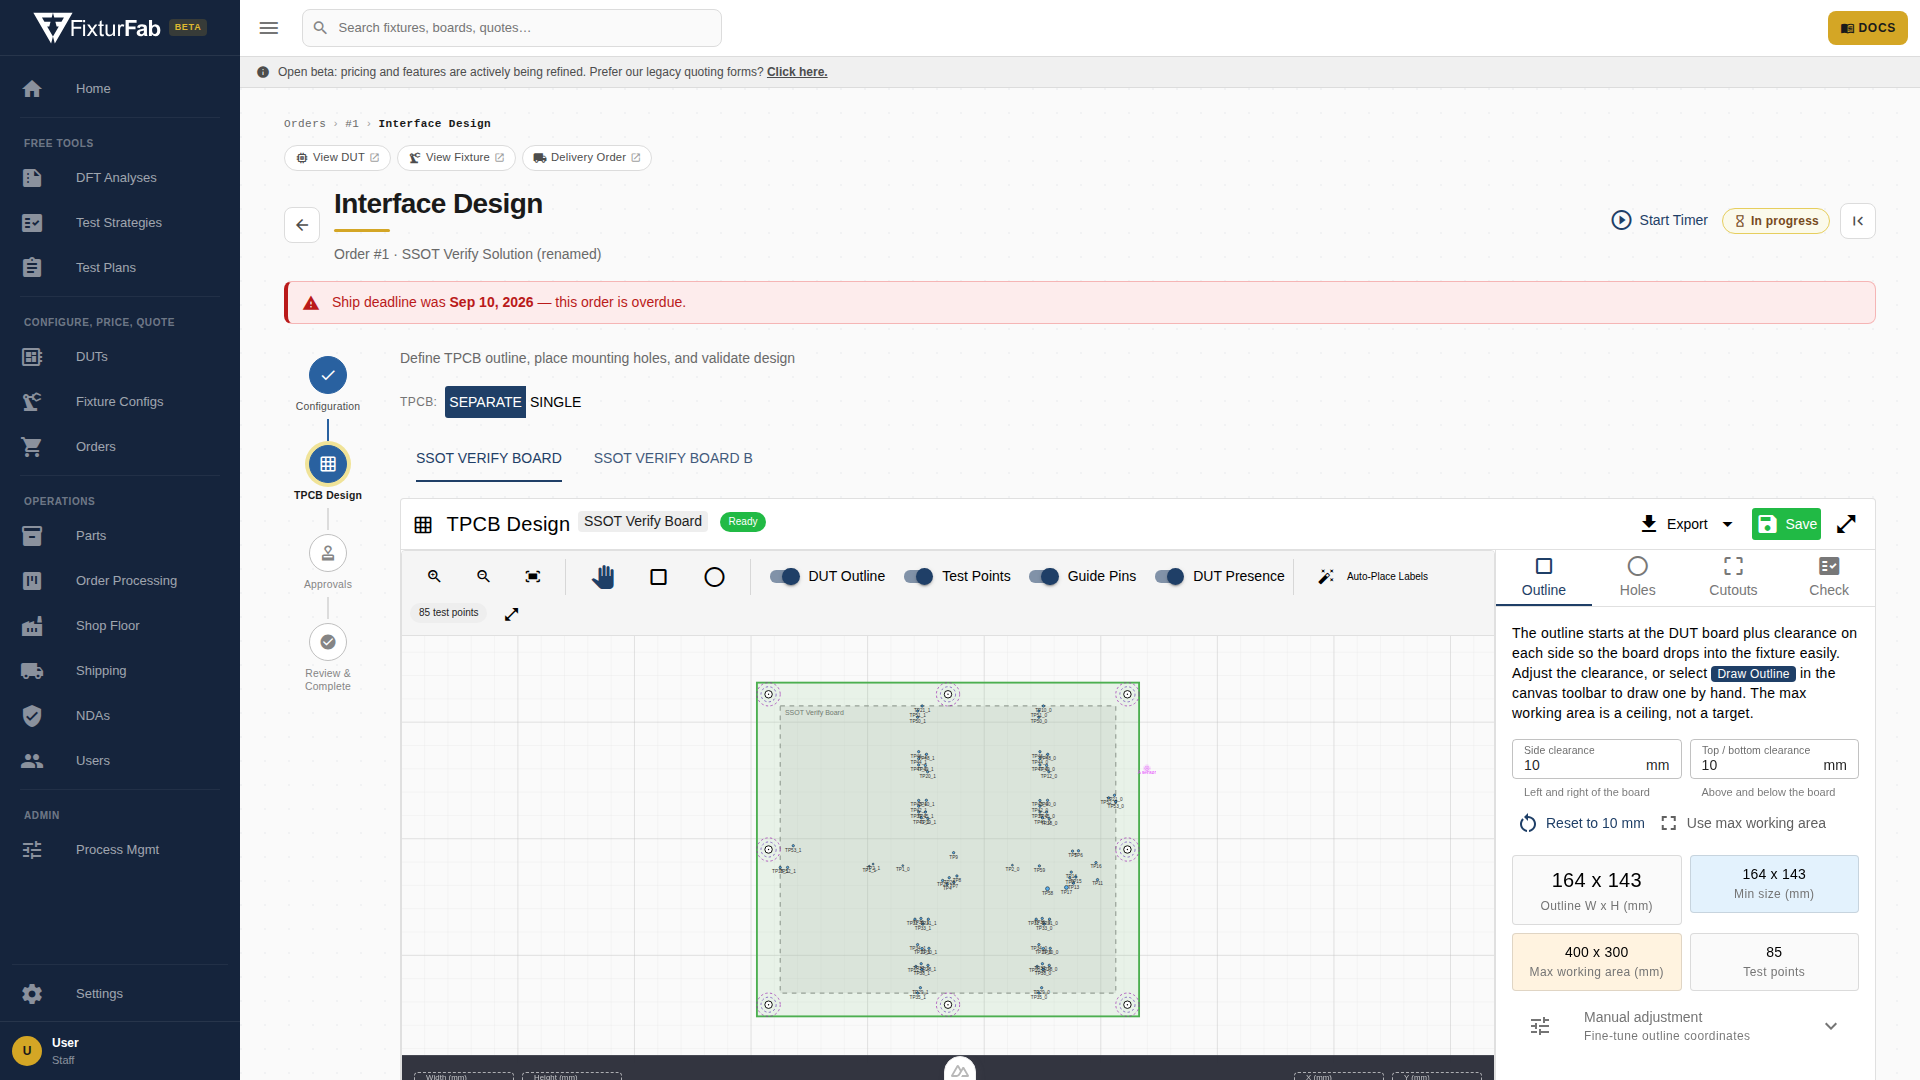Click the fit-to-view canvas icon
Screen dimensions: 1920x1080
point(533,576)
